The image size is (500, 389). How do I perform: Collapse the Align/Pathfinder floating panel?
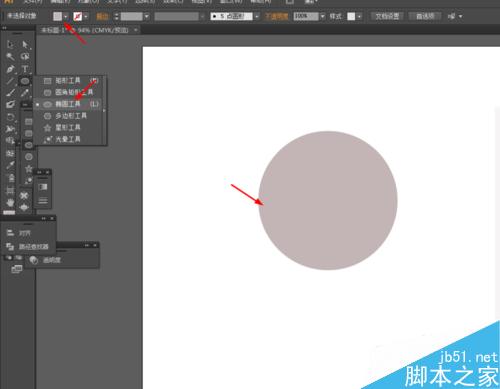click(44, 218)
